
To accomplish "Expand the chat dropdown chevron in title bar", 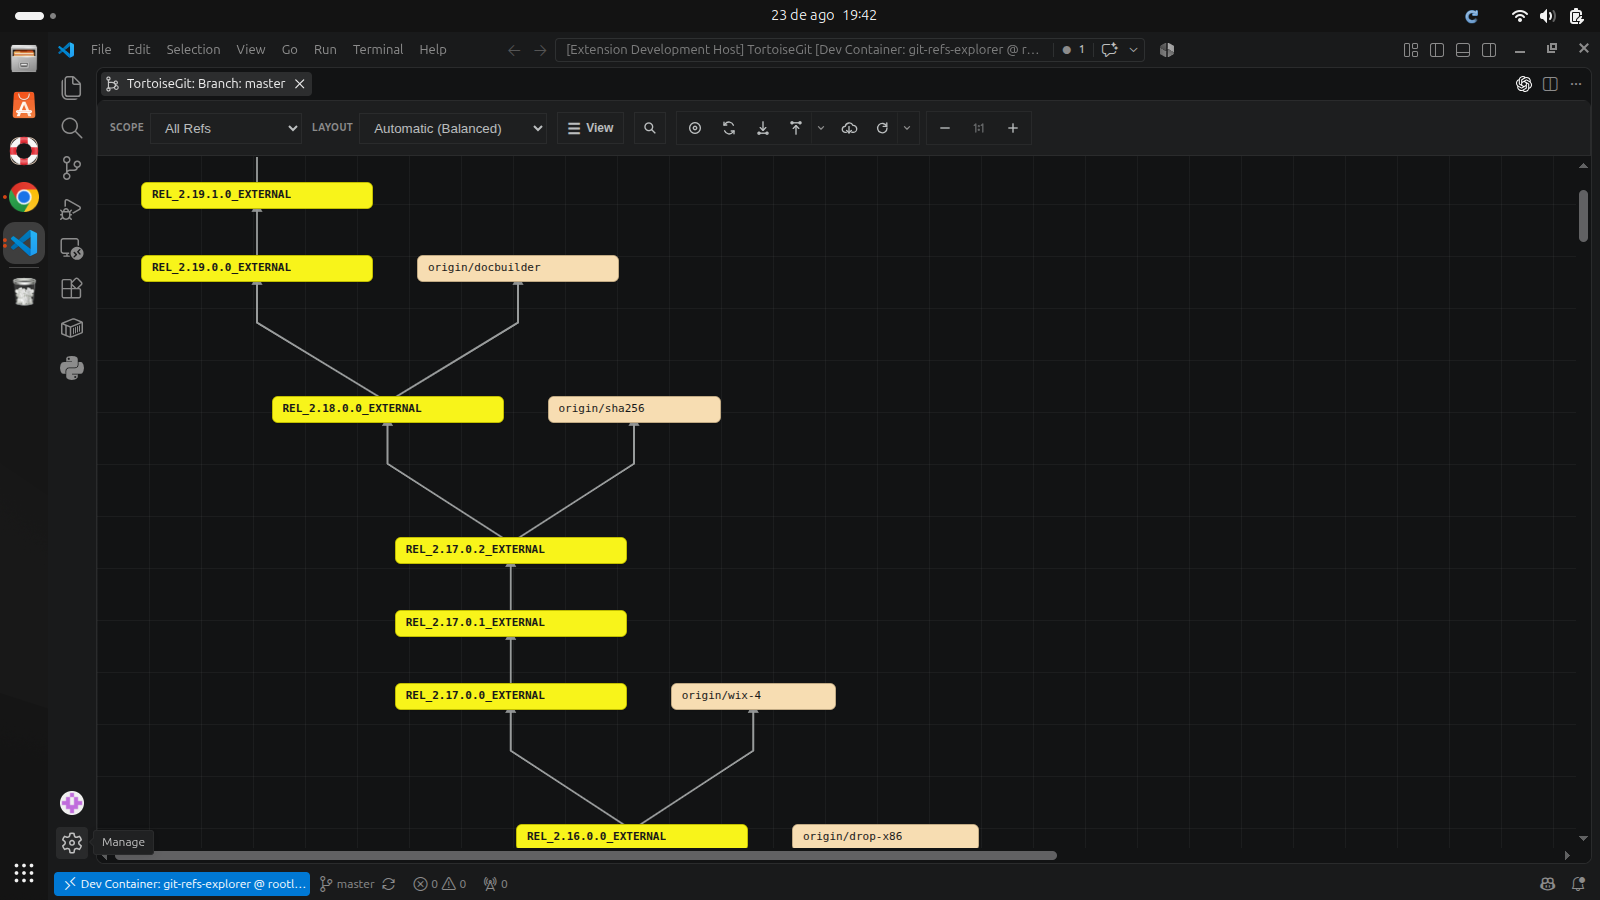I will [1134, 50].
